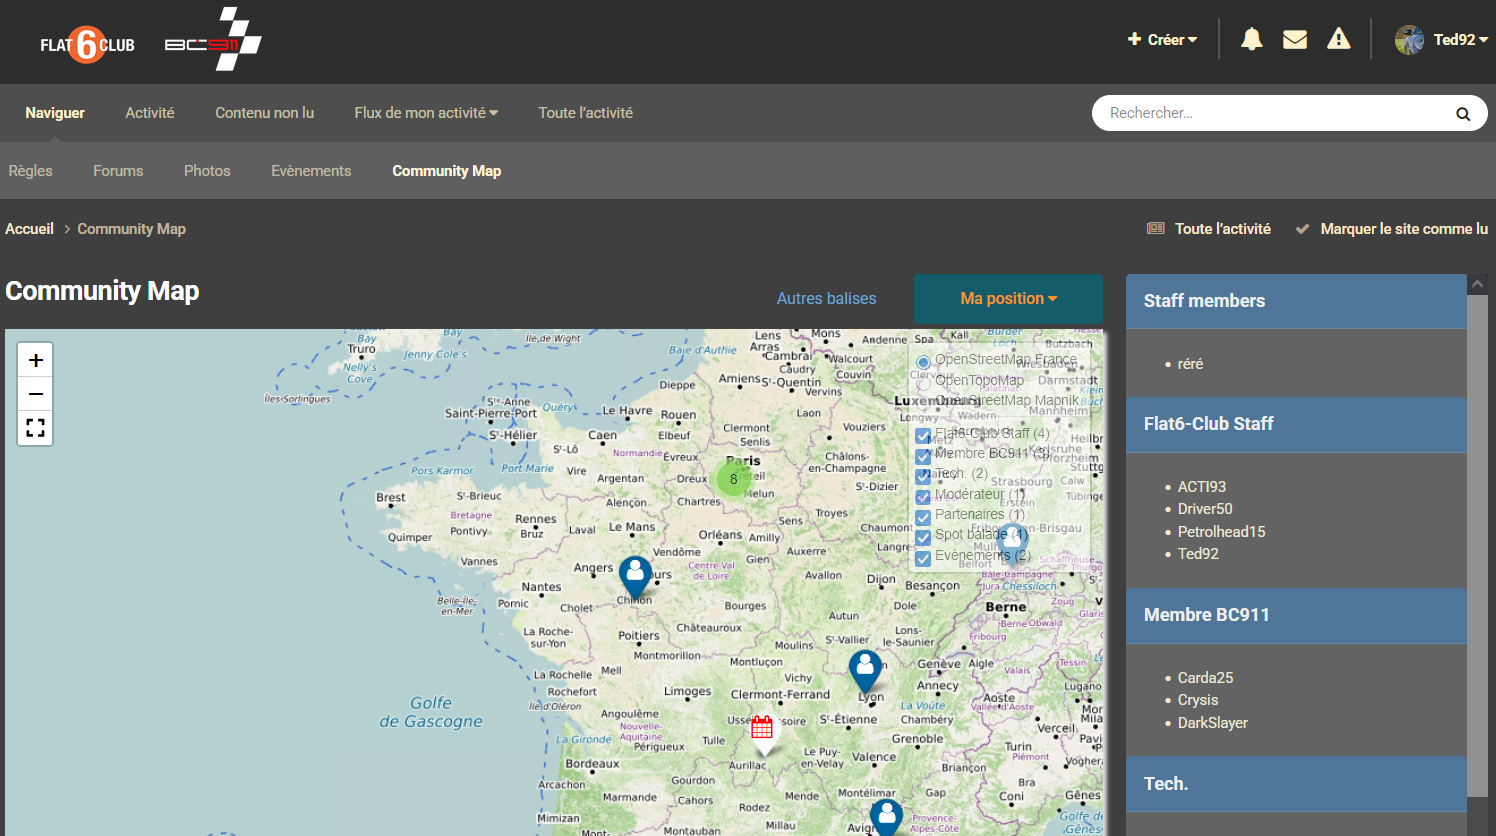Select the OpenTopoMap base layer

point(924,381)
